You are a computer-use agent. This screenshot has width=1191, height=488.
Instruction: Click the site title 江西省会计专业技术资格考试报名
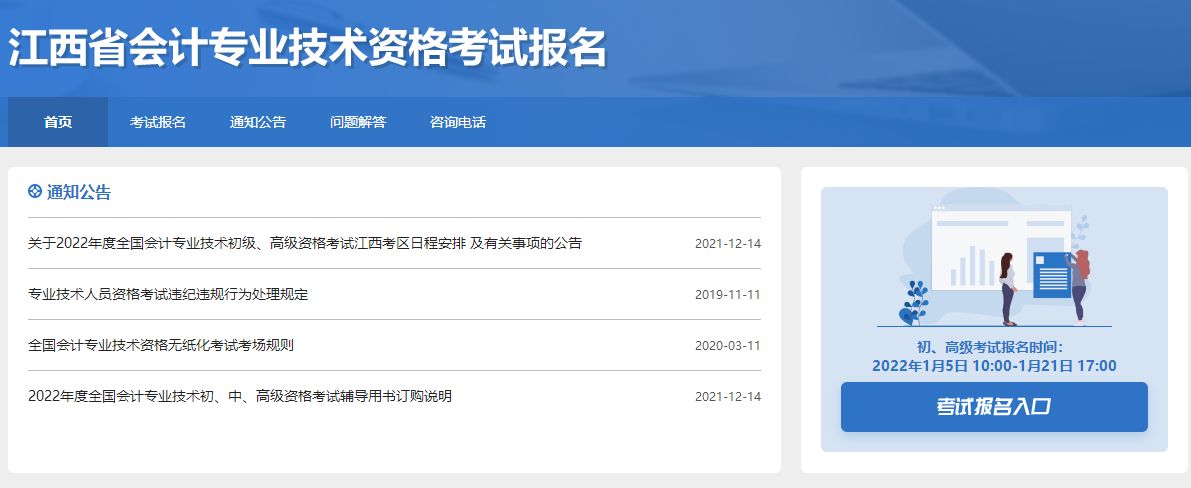308,47
